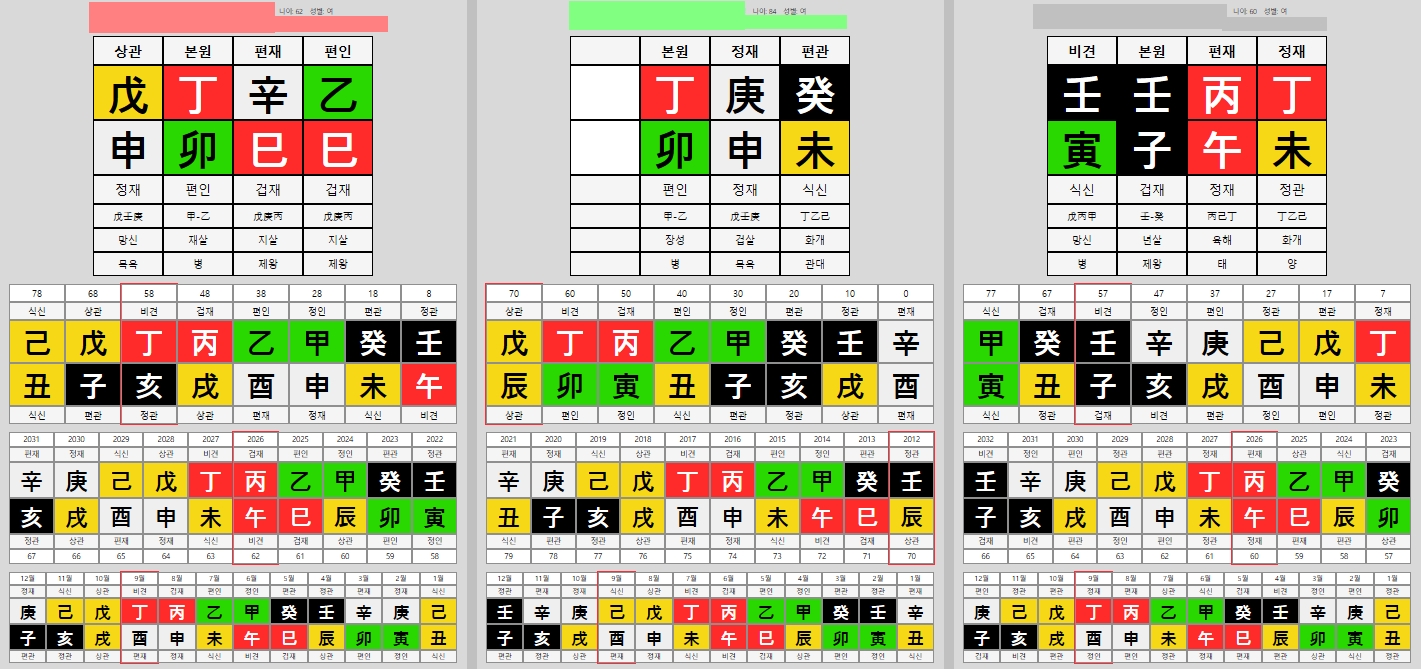Select the 30 대운 age cell
Viewport: 1421px width, 669px height.
click(x=737, y=293)
